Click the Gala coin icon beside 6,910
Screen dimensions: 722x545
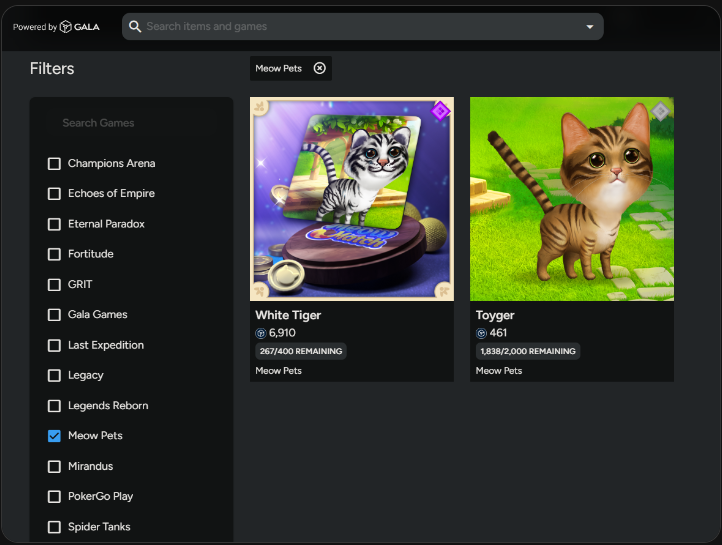click(x=261, y=333)
